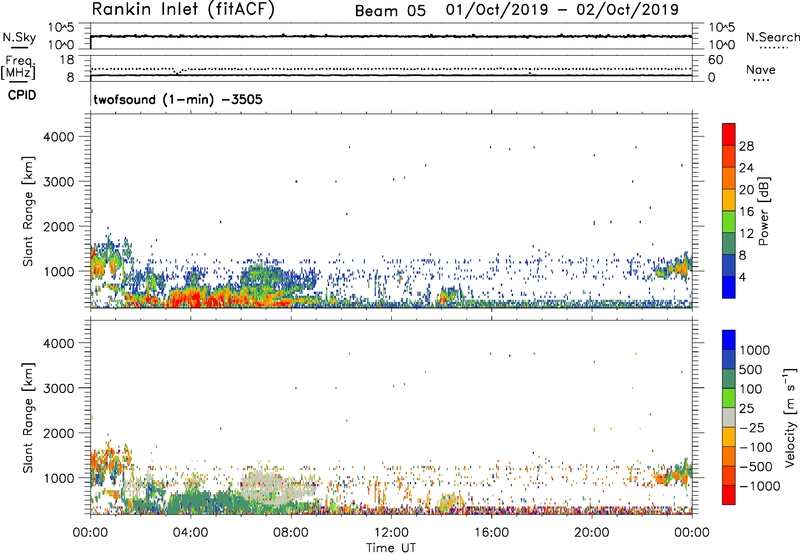
Task: Click the '08:00' time axis label
Action: [x=291, y=533]
